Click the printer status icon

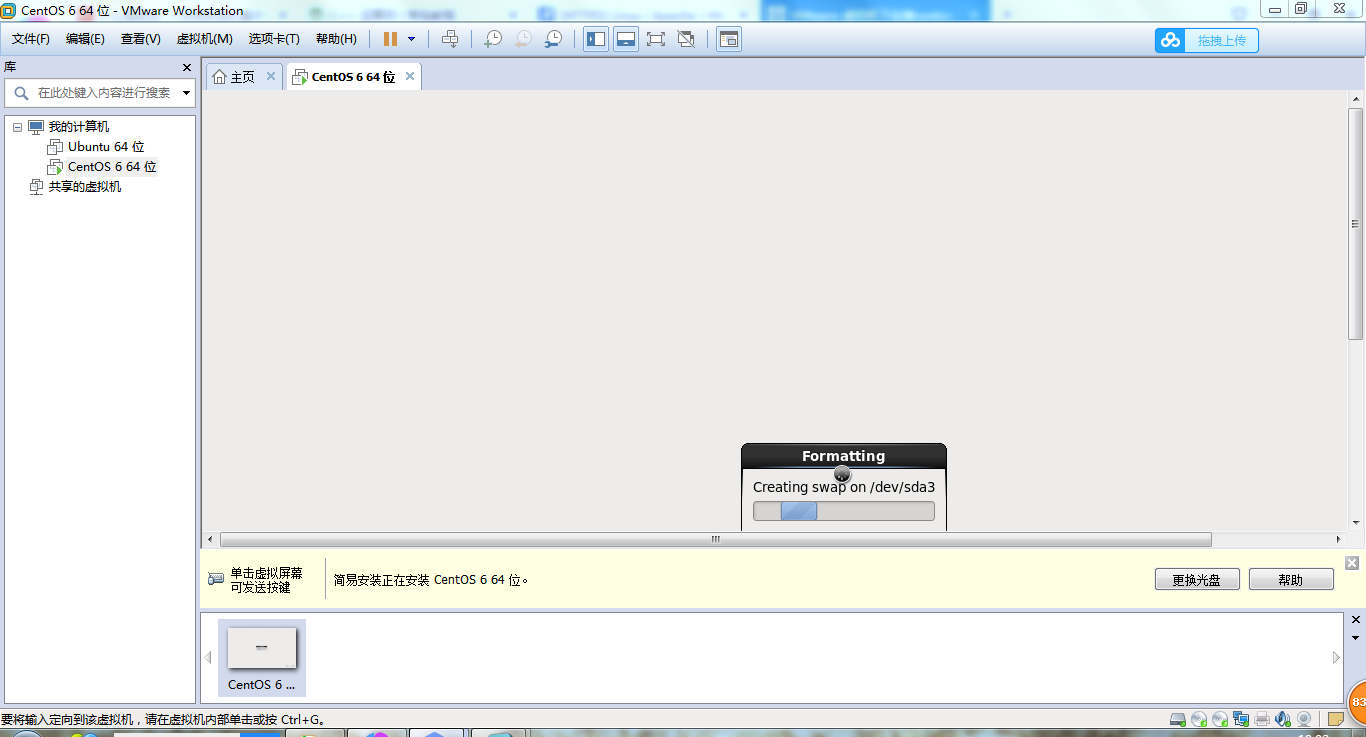click(x=1262, y=719)
